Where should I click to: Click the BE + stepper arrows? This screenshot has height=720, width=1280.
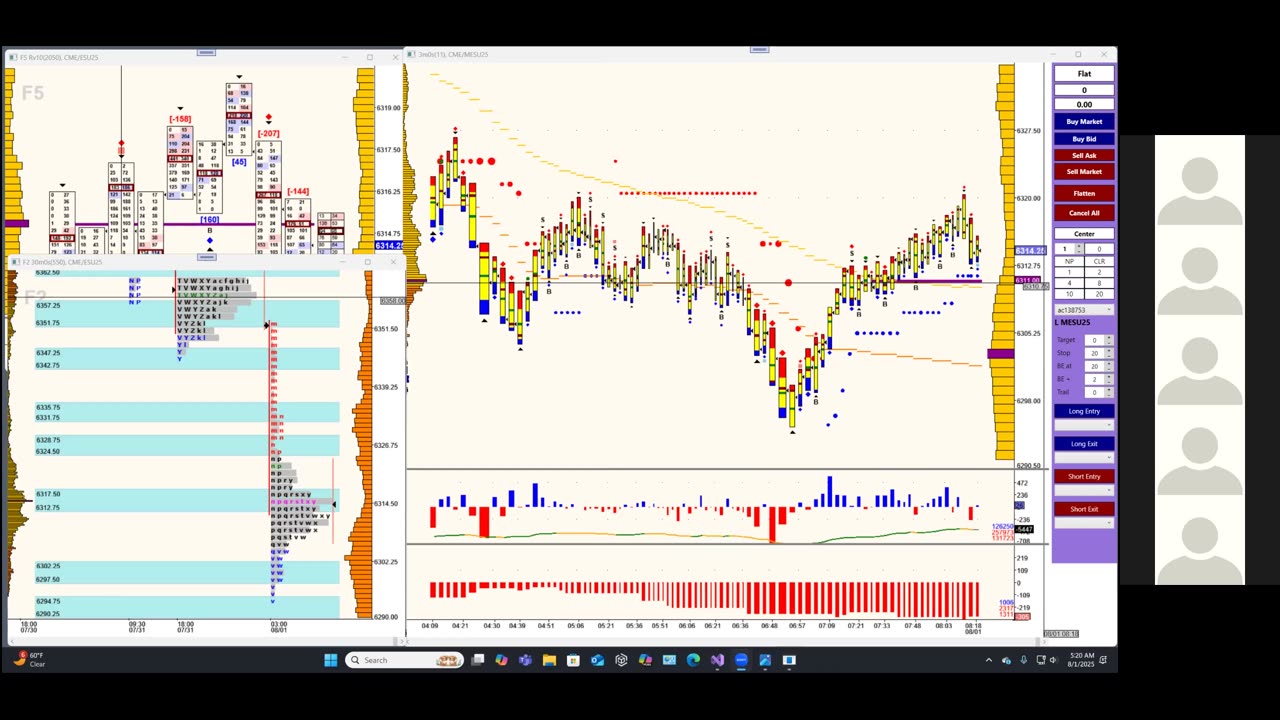(1109, 379)
